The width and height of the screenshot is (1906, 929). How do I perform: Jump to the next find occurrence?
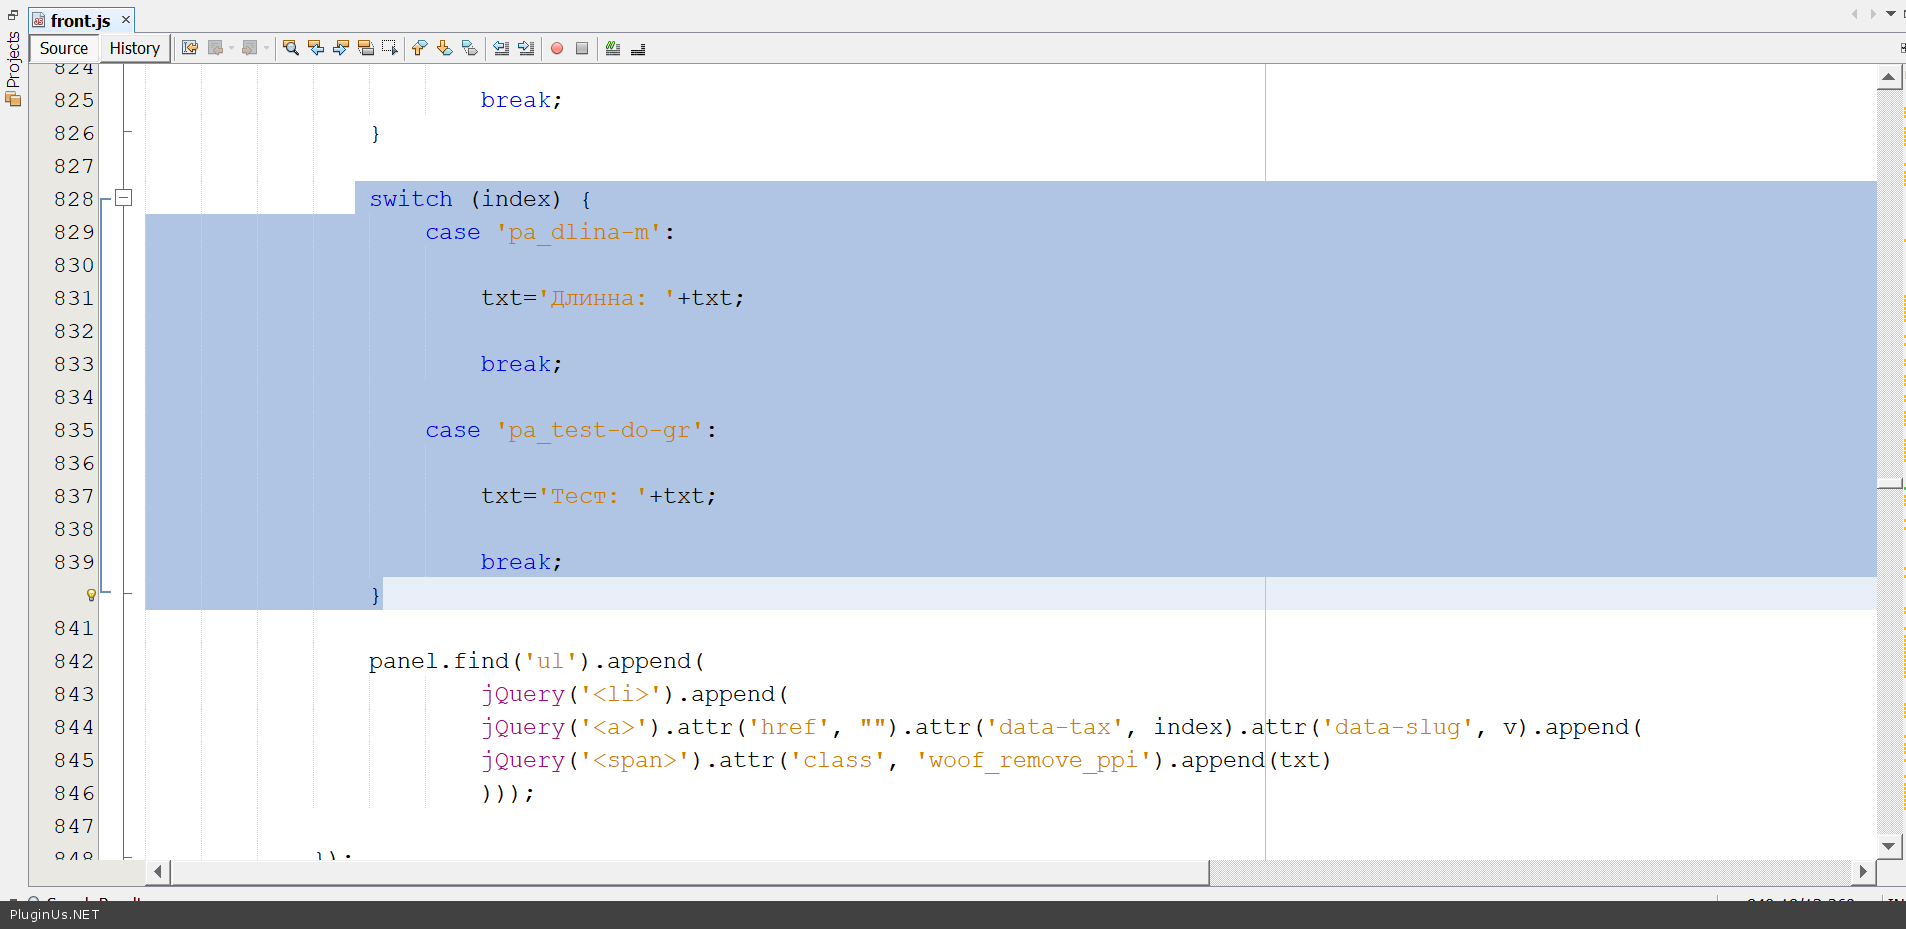click(x=341, y=48)
